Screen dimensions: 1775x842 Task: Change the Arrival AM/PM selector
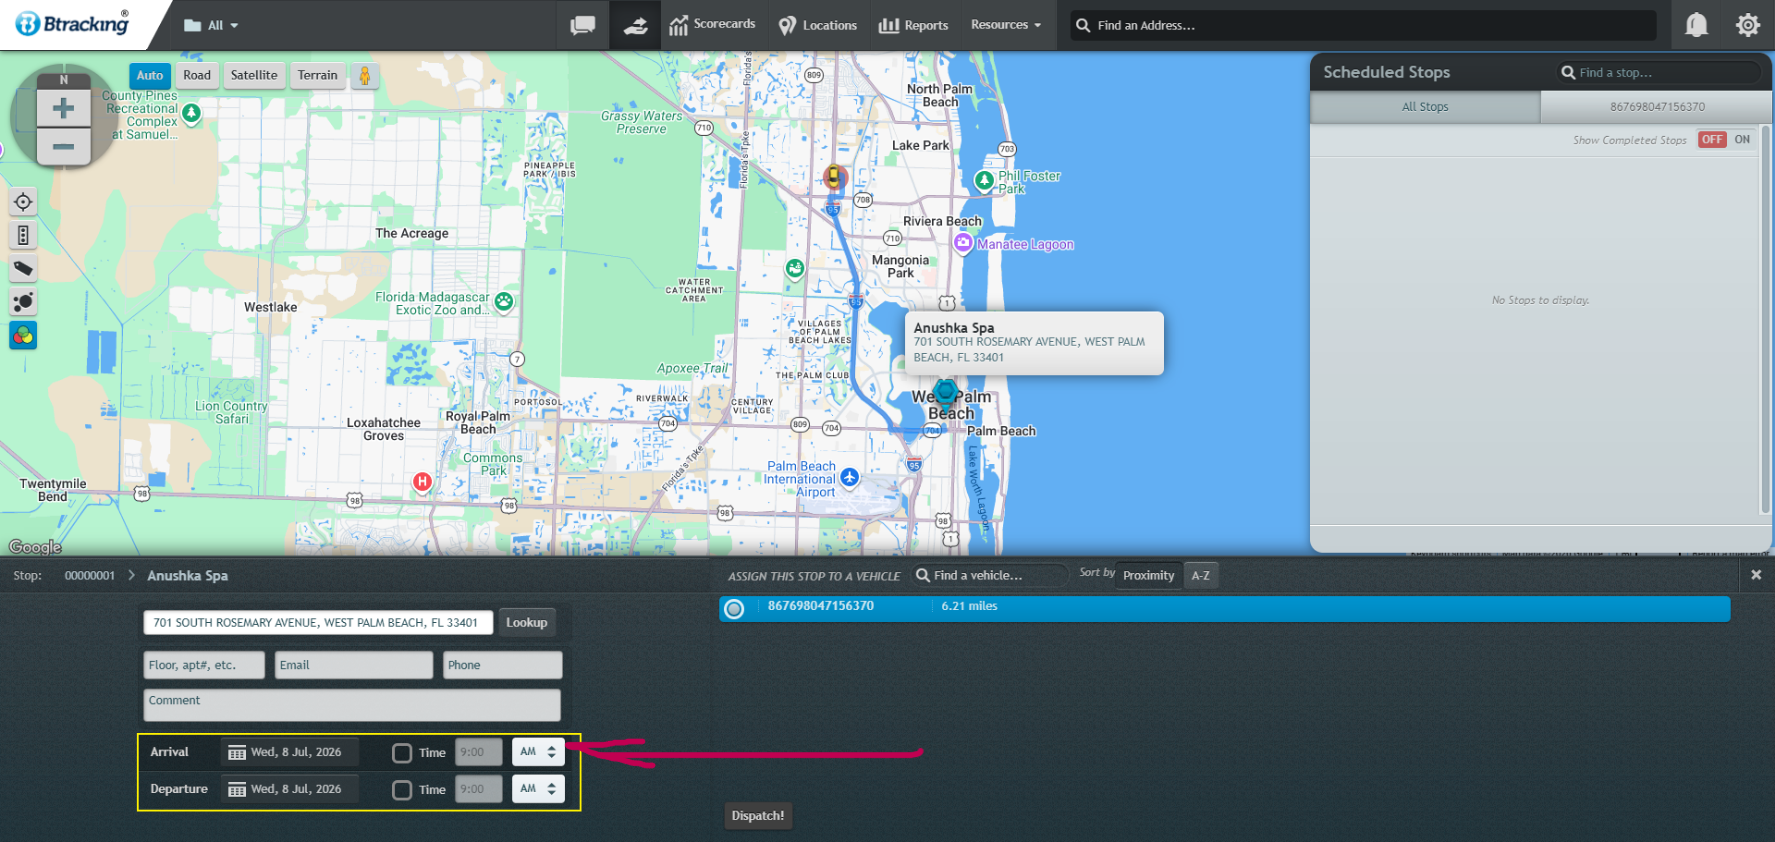[538, 752]
